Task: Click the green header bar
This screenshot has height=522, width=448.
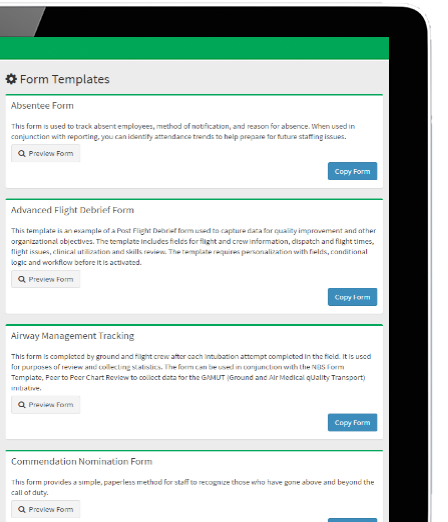Action: point(194,48)
